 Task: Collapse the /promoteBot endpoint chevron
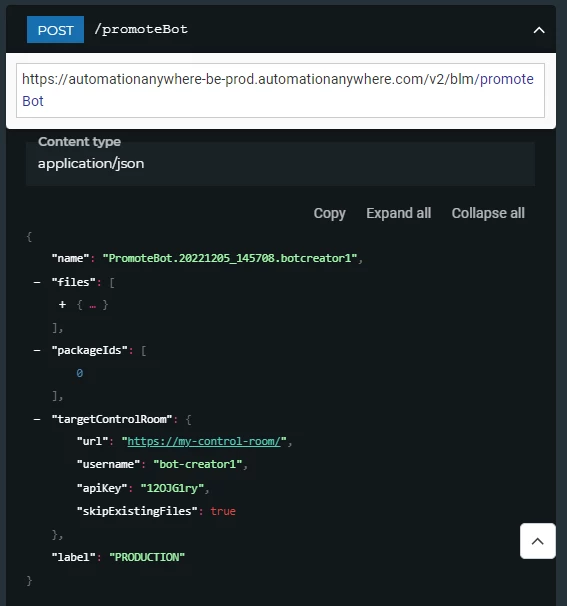click(539, 30)
